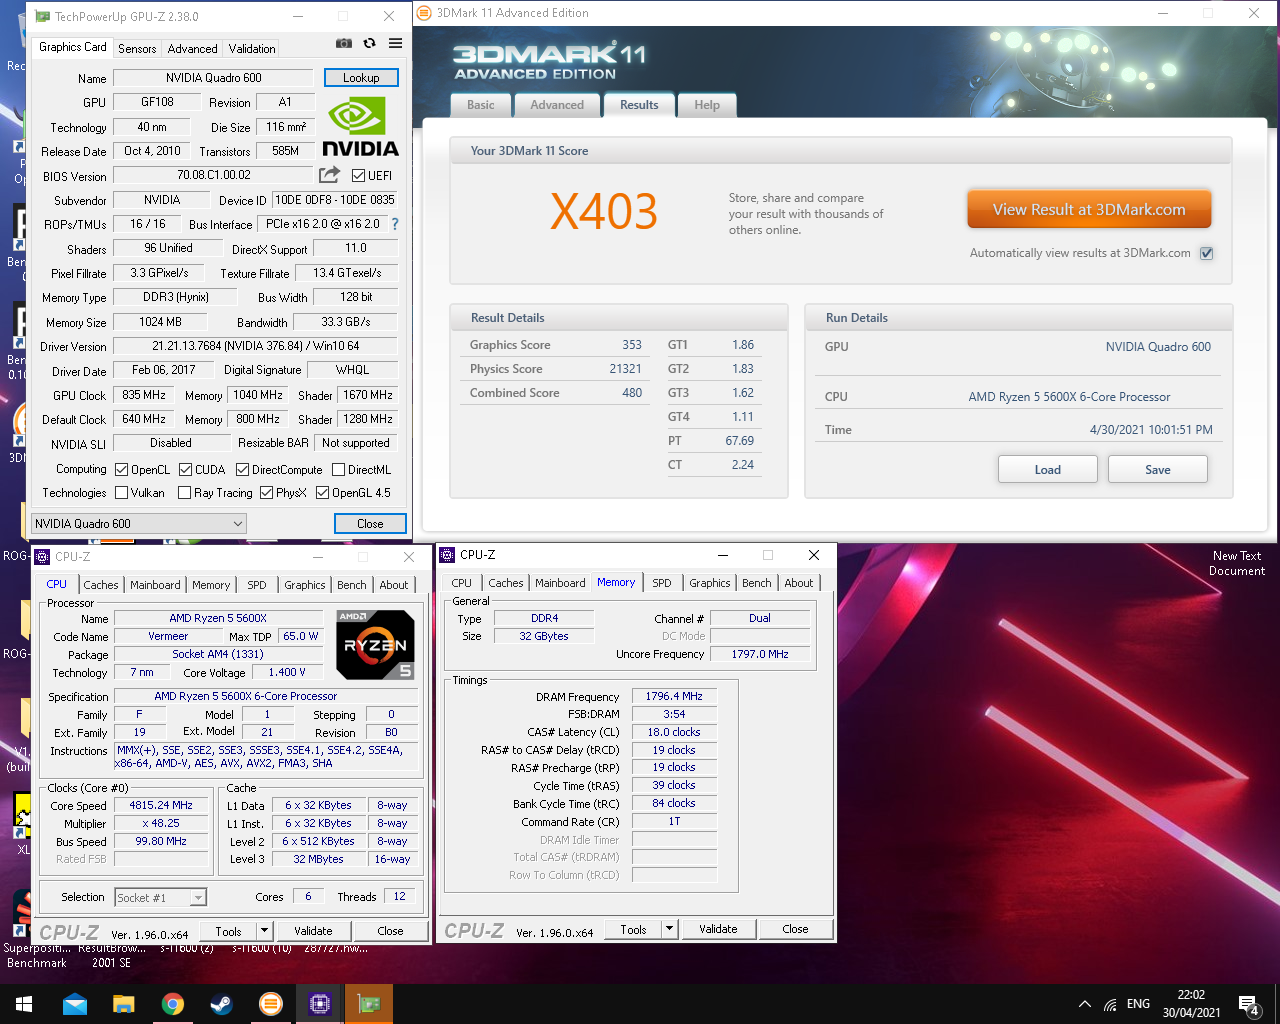The height and width of the screenshot is (1024, 1280).
Task: Expand Tools dropdown arrow in left CPU-Z
Action: pyautogui.click(x=264, y=931)
